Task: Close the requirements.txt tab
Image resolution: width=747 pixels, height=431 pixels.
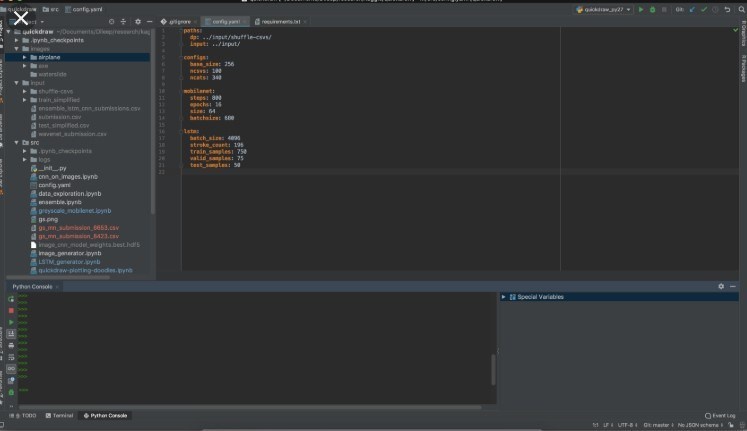Action: 305,22
